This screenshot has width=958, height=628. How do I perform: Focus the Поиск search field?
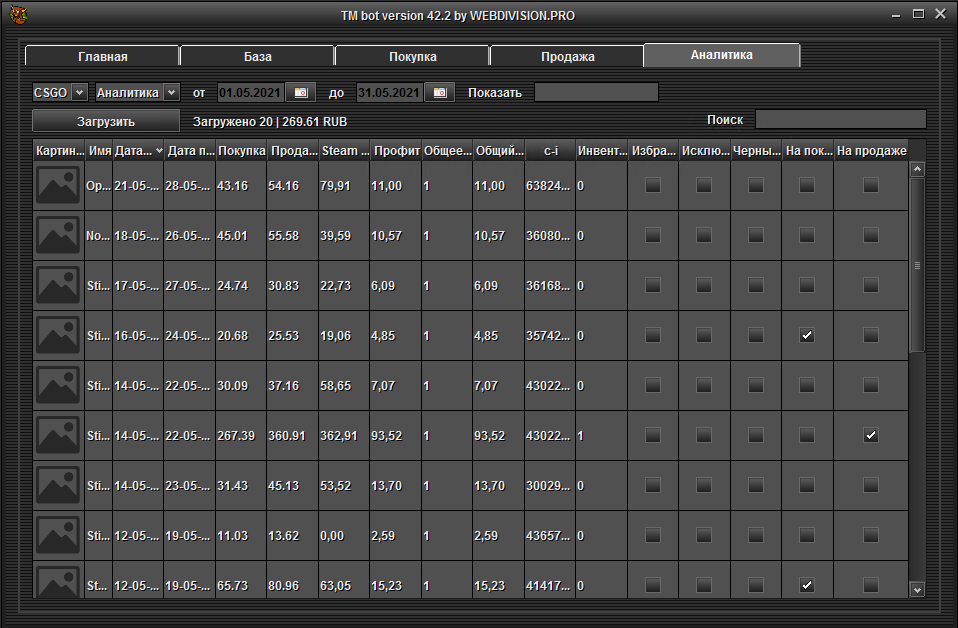[840, 120]
